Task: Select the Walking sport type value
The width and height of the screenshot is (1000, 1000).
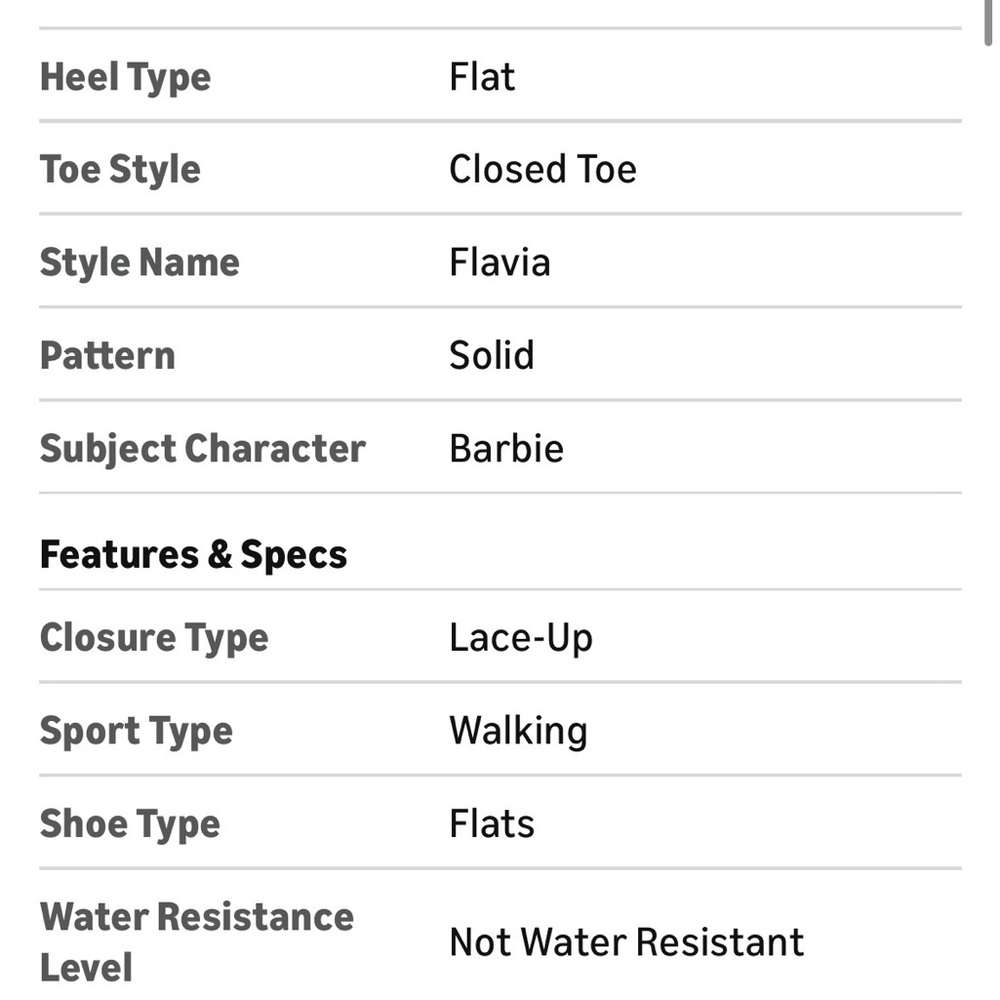Action: [x=518, y=730]
